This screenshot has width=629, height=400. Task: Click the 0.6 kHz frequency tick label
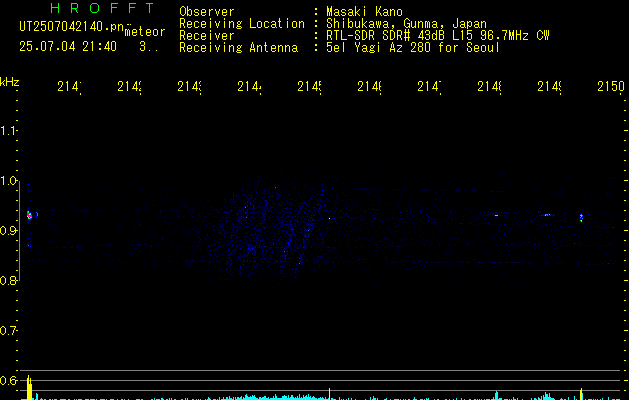(x=8, y=380)
